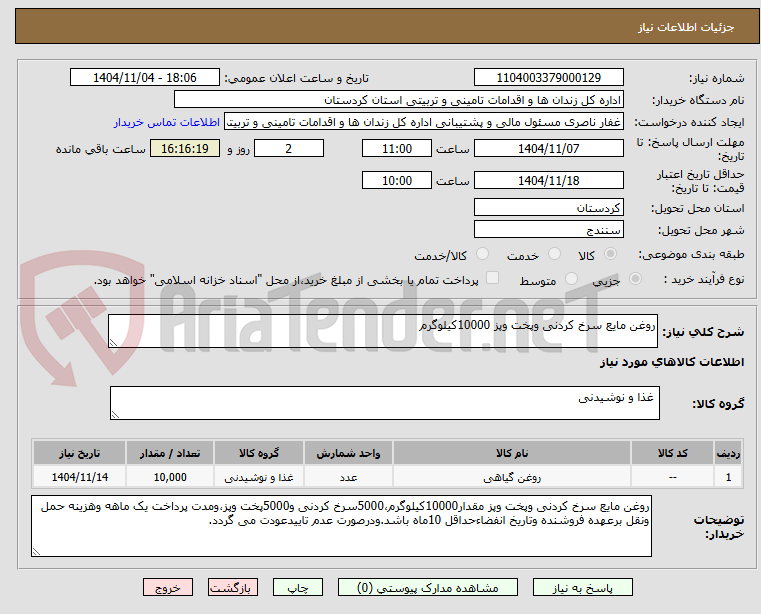Click the ردیف column header

(x=728, y=453)
